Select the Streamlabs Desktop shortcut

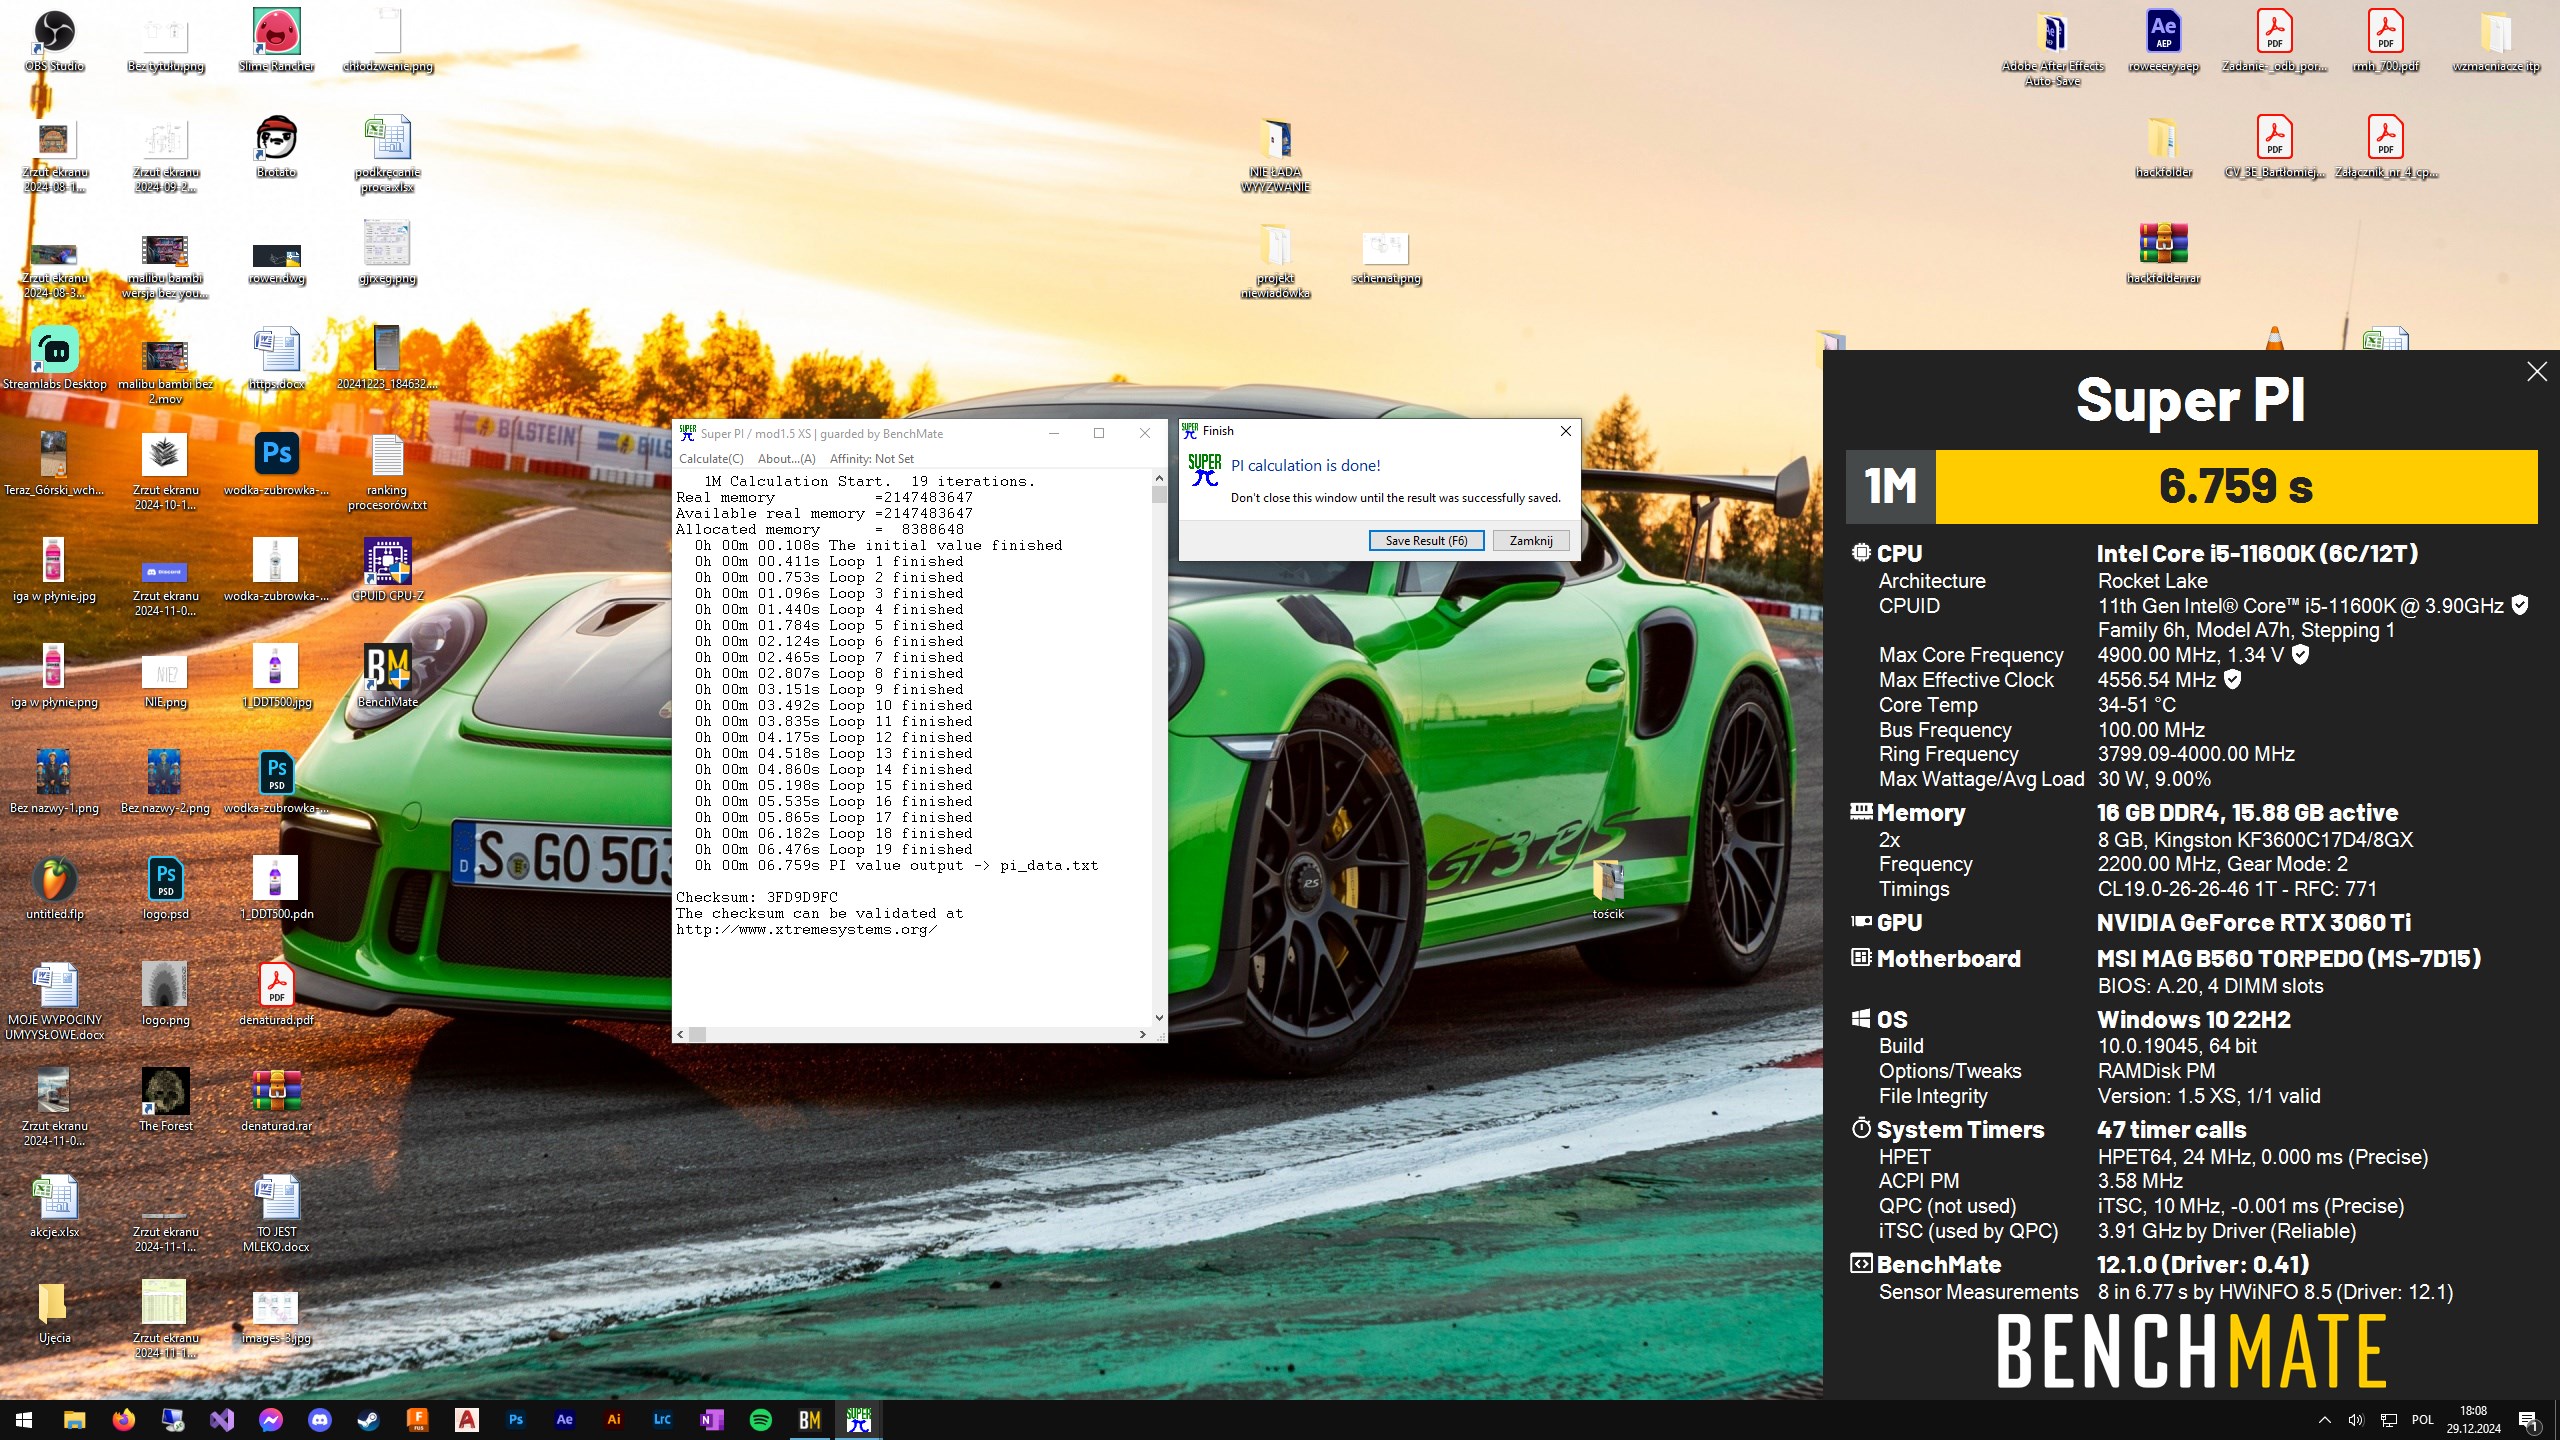point(54,358)
